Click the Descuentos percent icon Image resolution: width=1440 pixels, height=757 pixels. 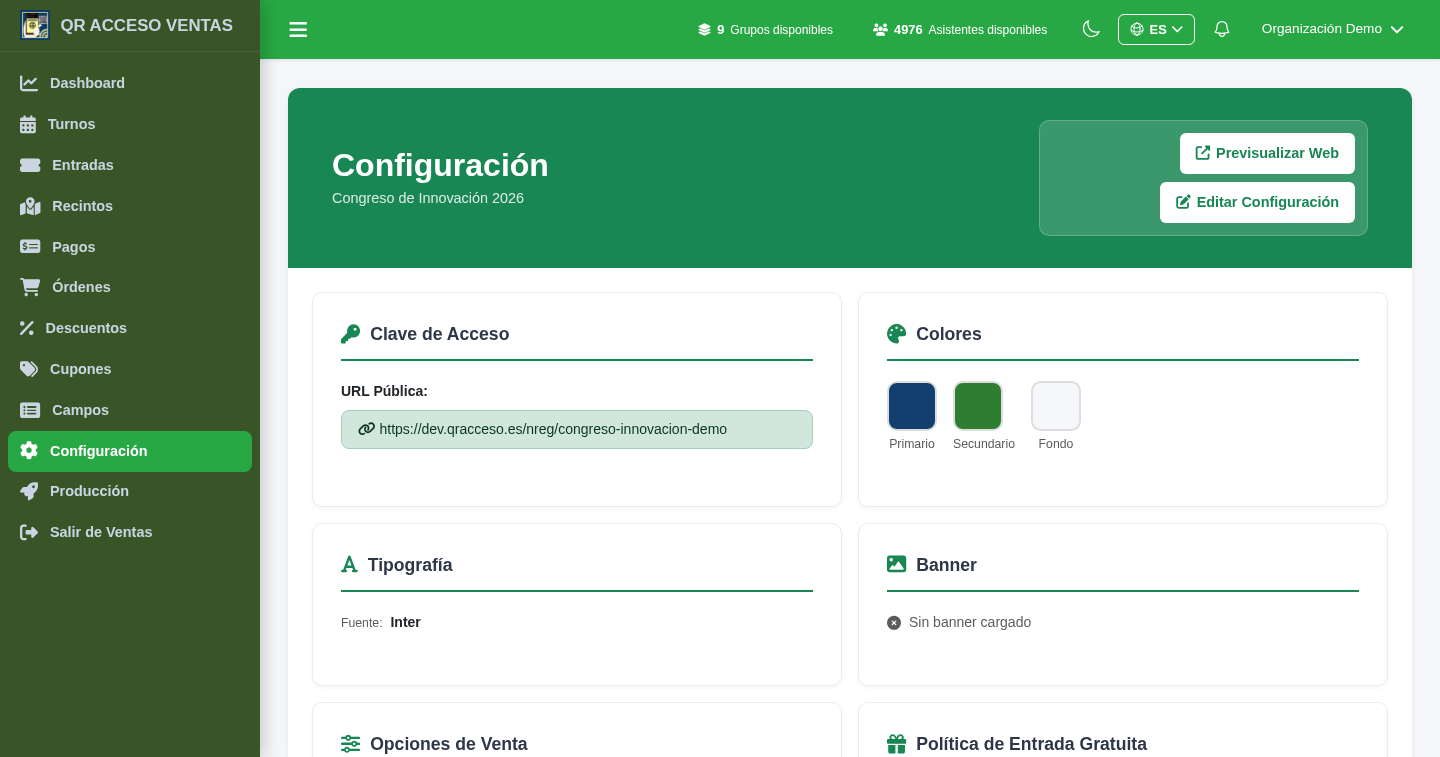(x=27, y=328)
